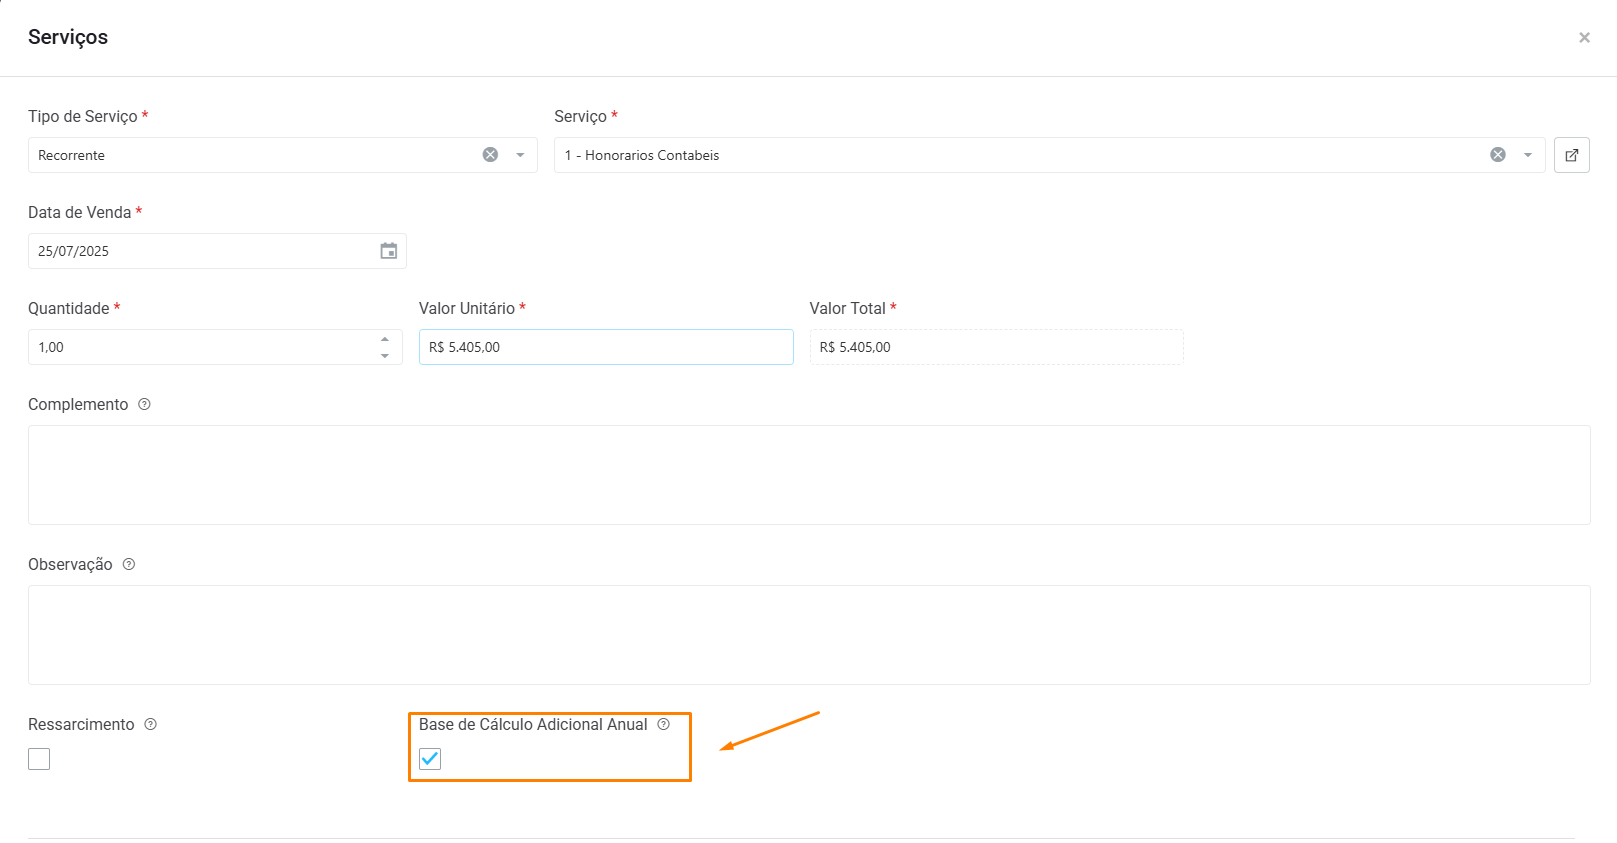Click the Ressarcimento help icon
The height and width of the screenshot is (843, 1617).
coord(151,725)
